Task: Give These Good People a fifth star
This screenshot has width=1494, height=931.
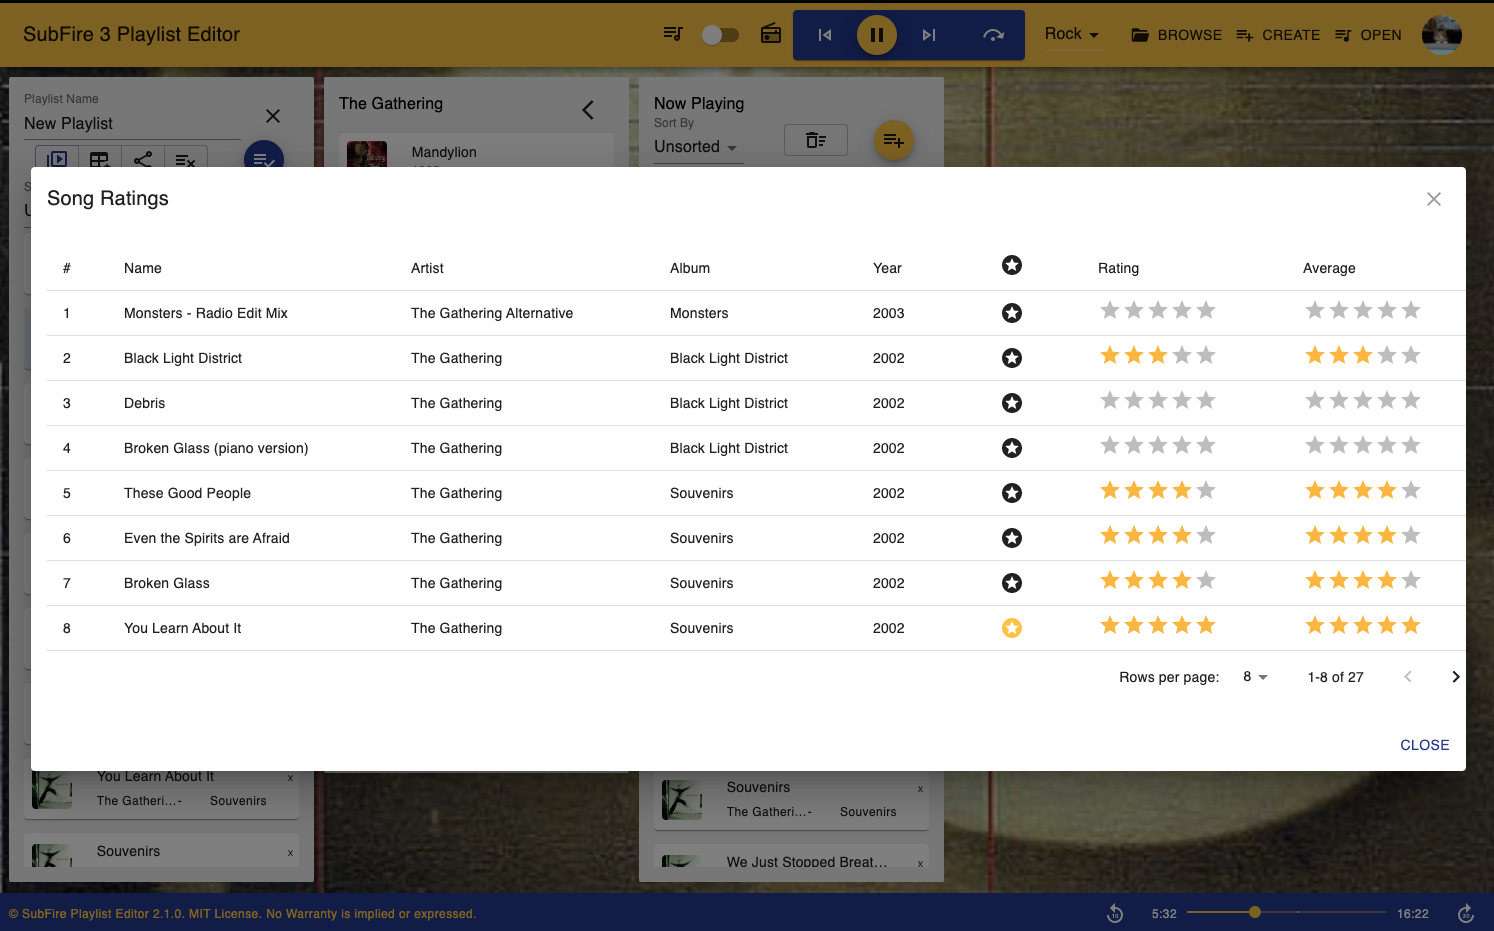Action: click(1206, 490)
